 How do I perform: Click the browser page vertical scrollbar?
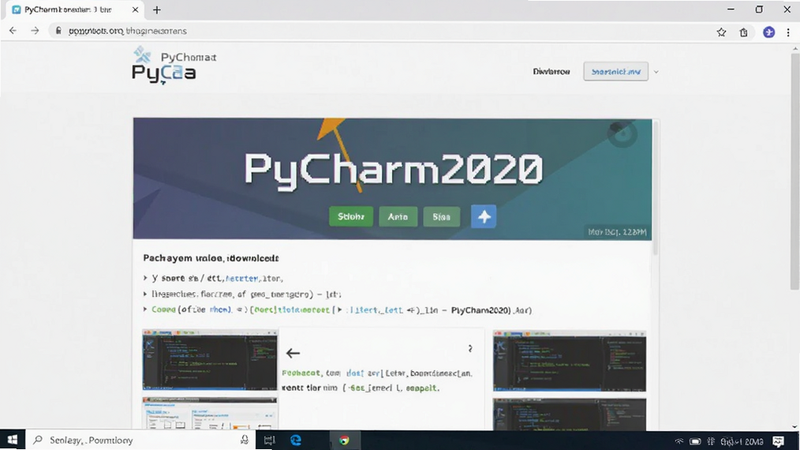[794, 171]
